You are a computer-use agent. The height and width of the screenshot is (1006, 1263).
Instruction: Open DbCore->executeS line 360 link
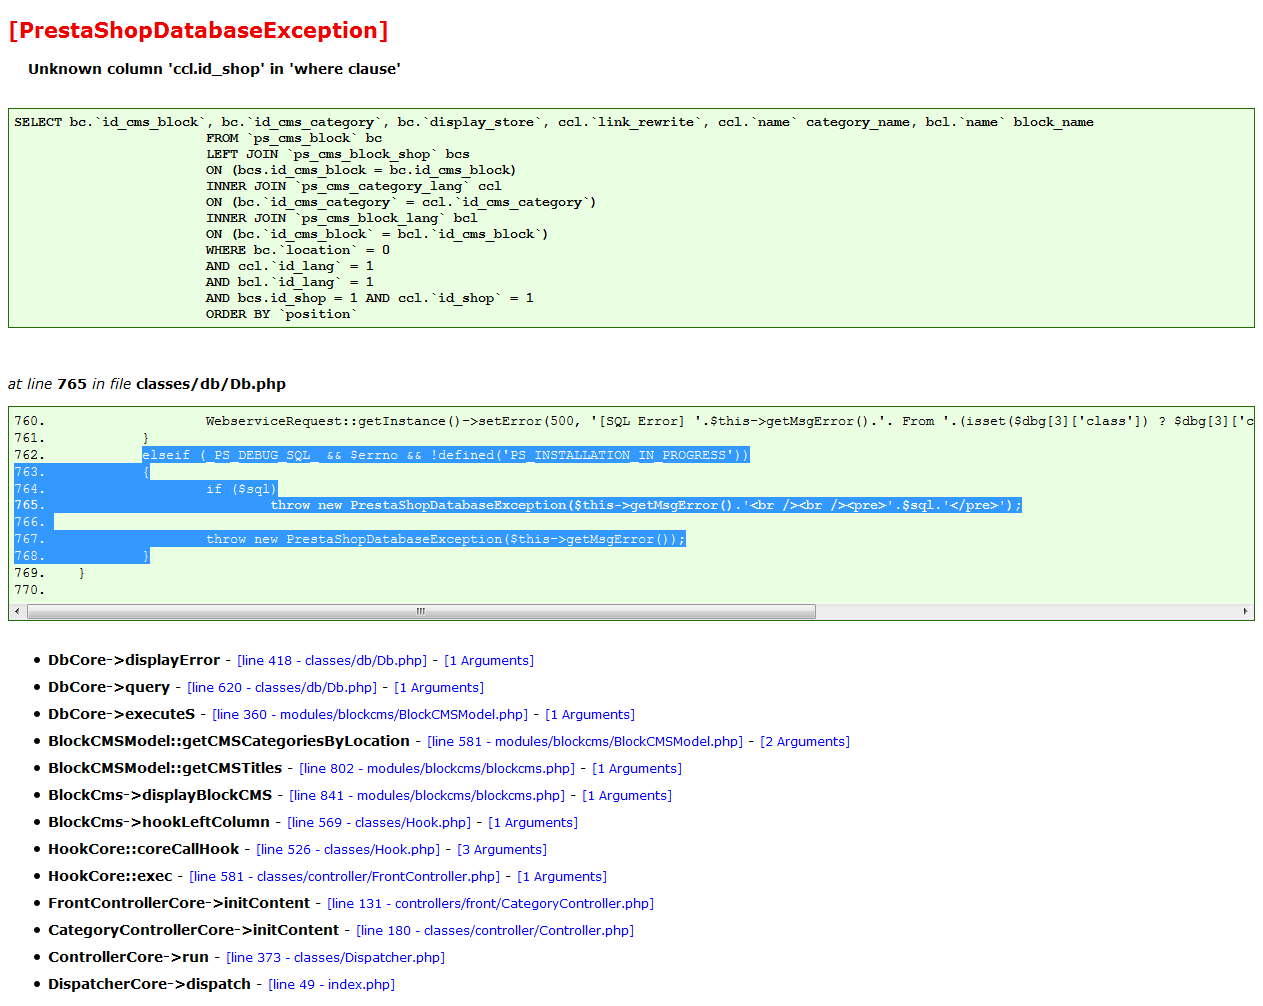pyautogui.click(x=370, y=715)
